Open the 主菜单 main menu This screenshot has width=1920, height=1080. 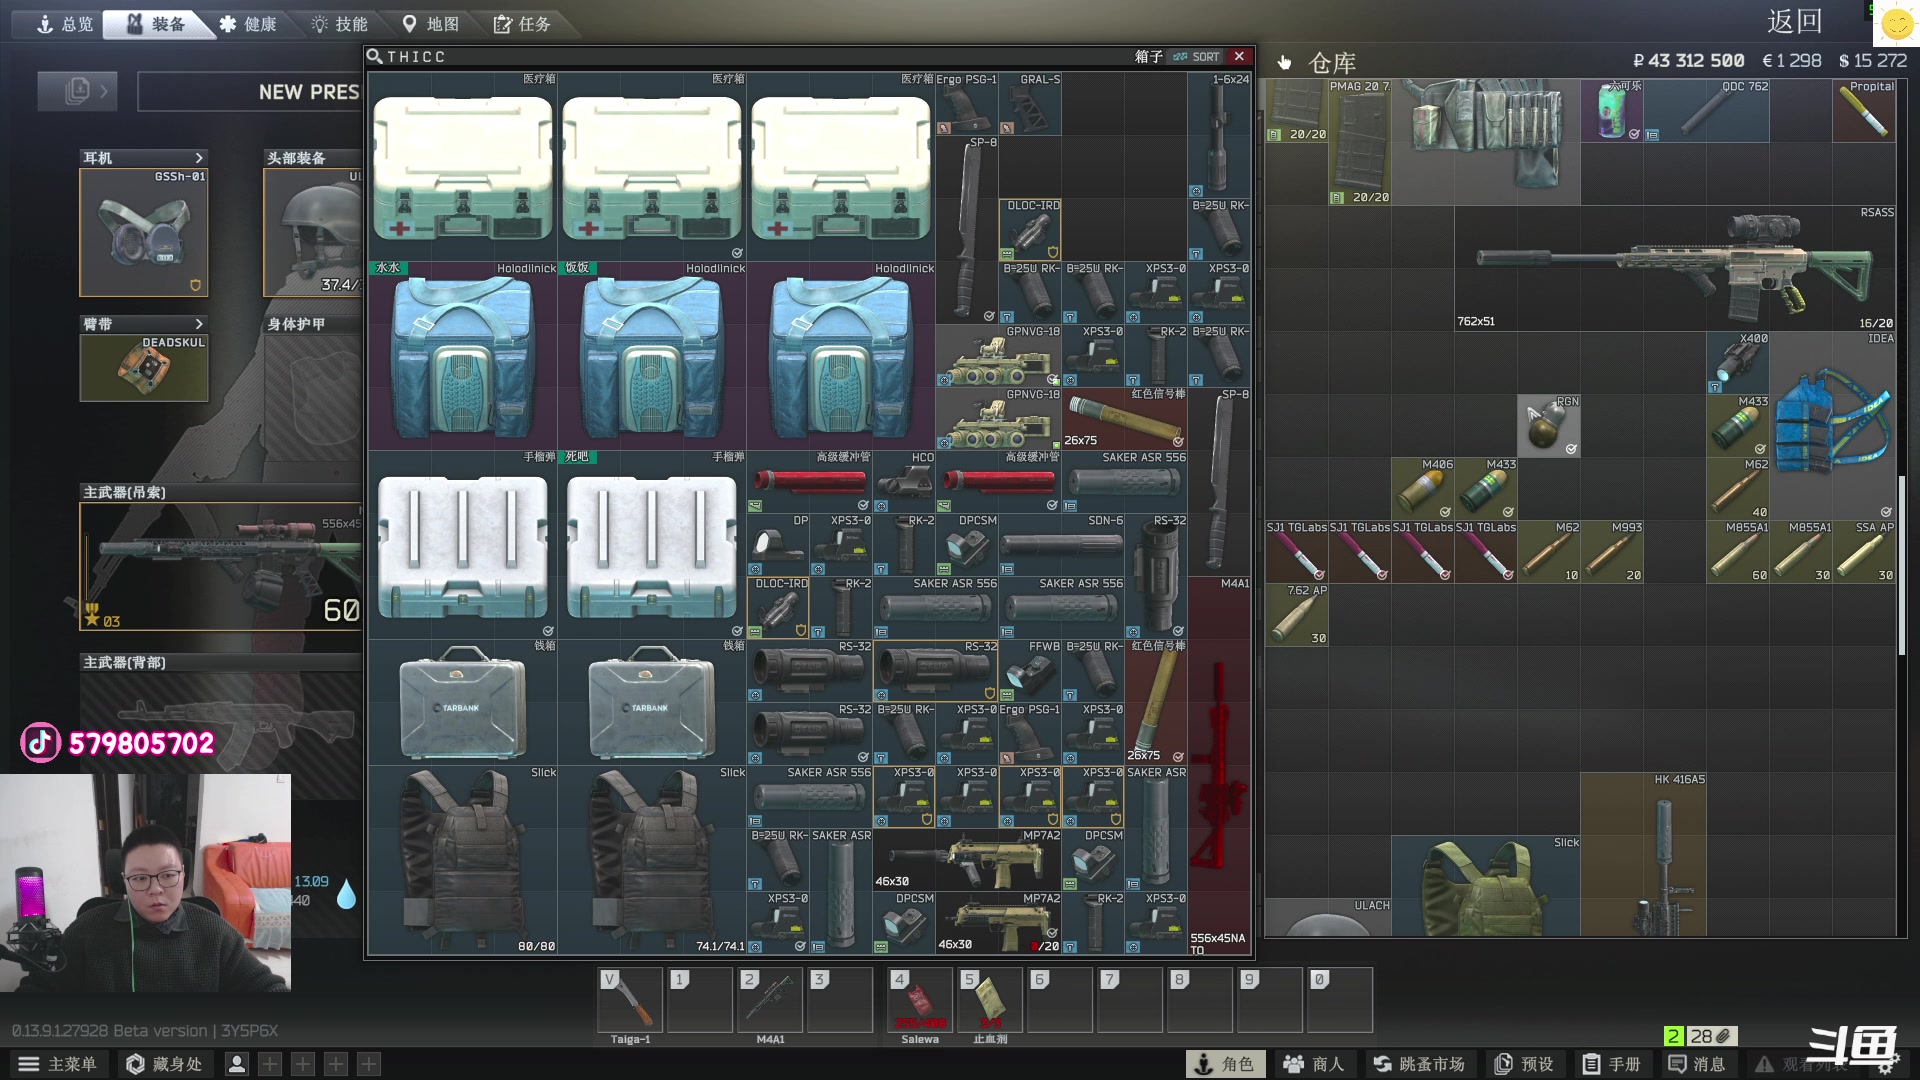(58, 1064)
